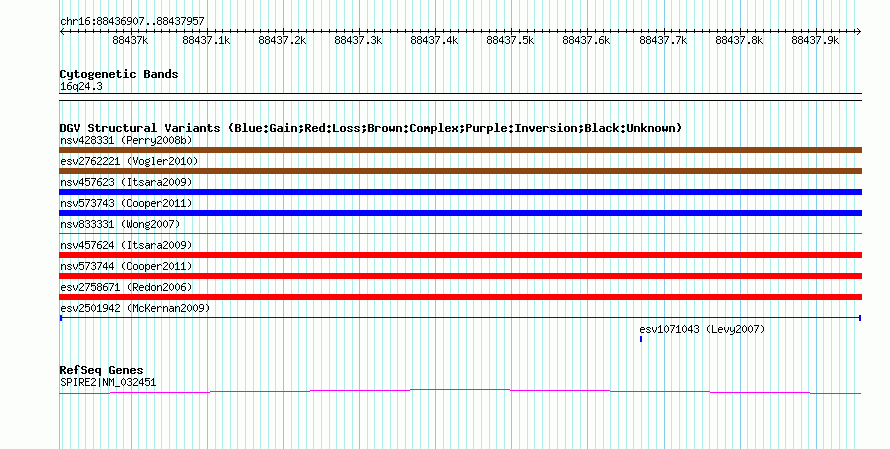Click the 88437.7k ruler tick label
Image resolution: width=890 pixels, height=449 pixels.
coord(663,40)
